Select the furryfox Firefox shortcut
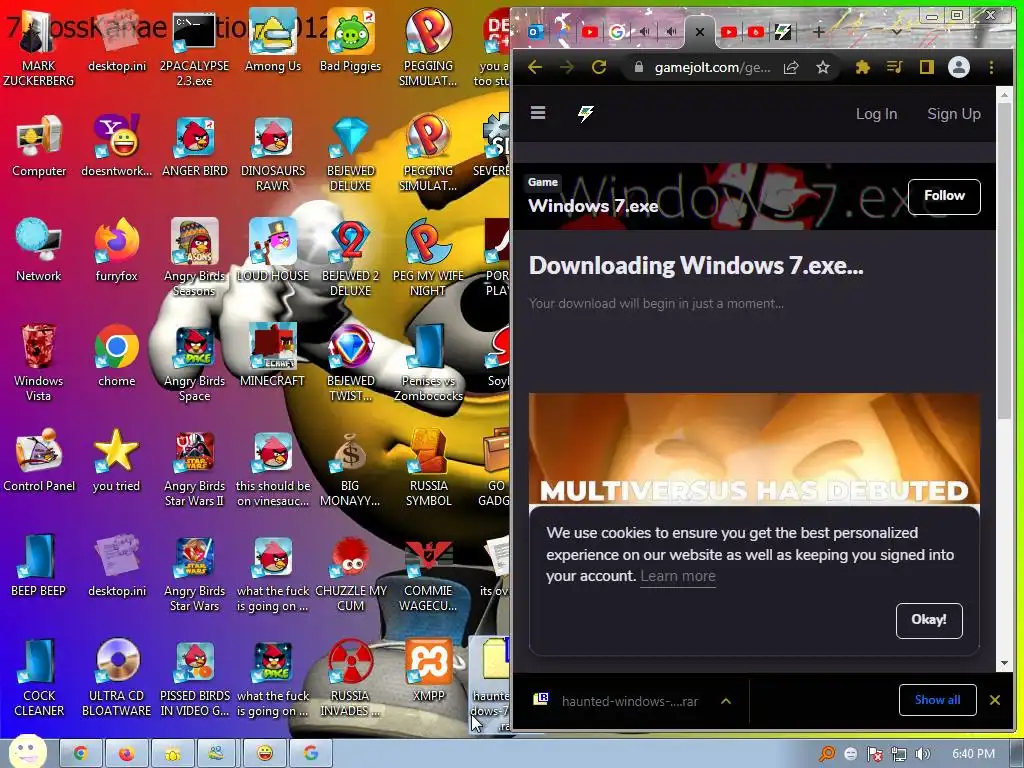Viewport: 1024px width, 768px height. click(x=116, y=249)
